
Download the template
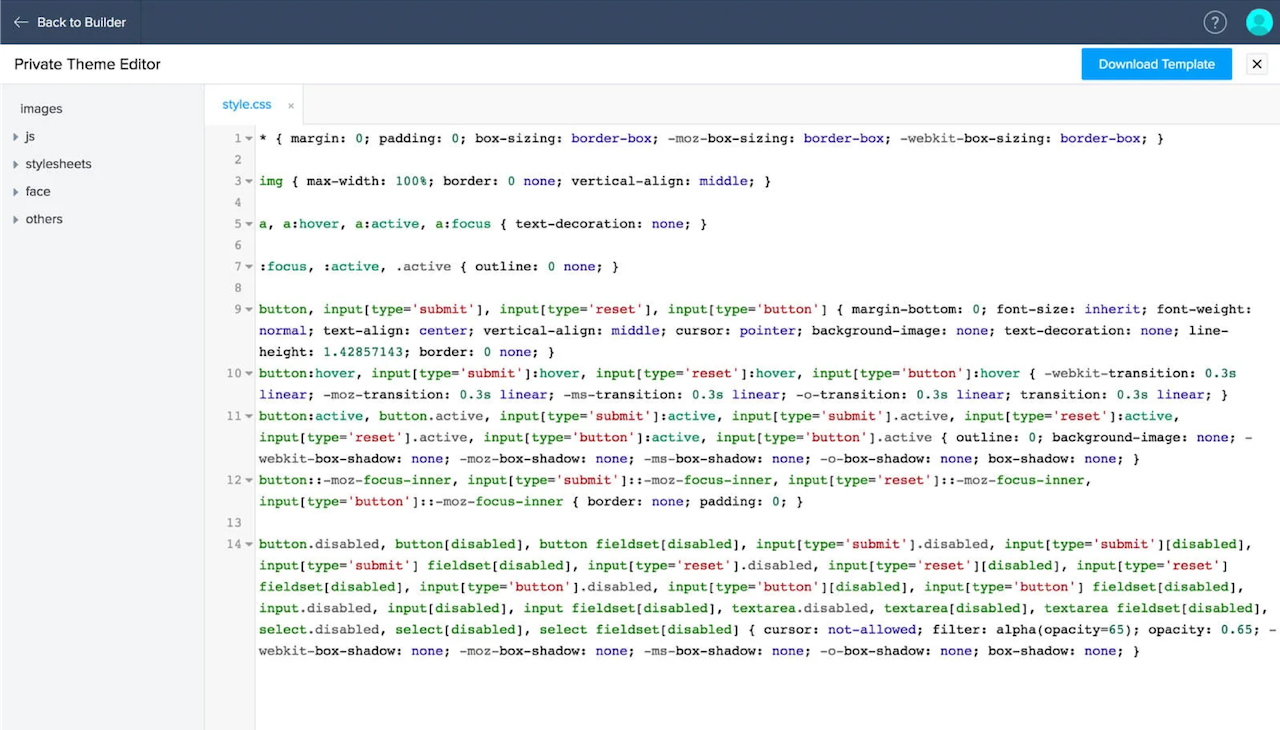click(1156, 64)
